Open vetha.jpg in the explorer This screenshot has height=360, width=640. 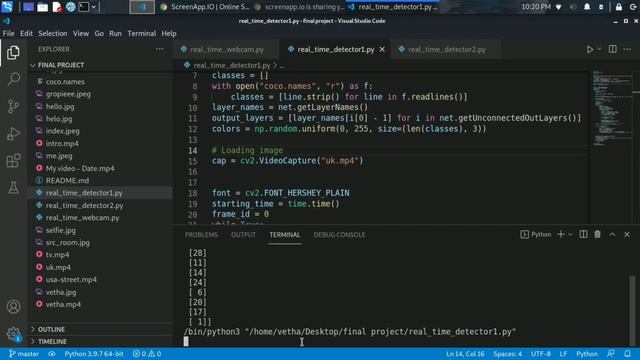click(100, 292)
